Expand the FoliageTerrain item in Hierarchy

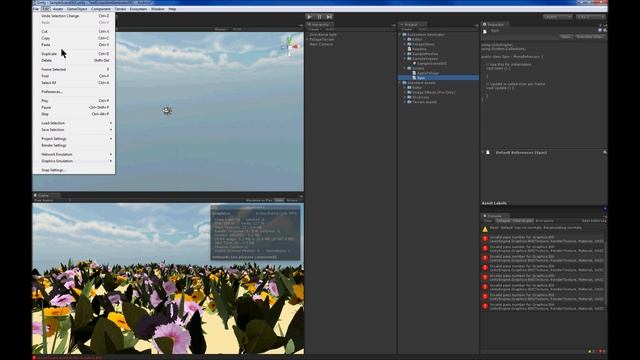(307, 40)
